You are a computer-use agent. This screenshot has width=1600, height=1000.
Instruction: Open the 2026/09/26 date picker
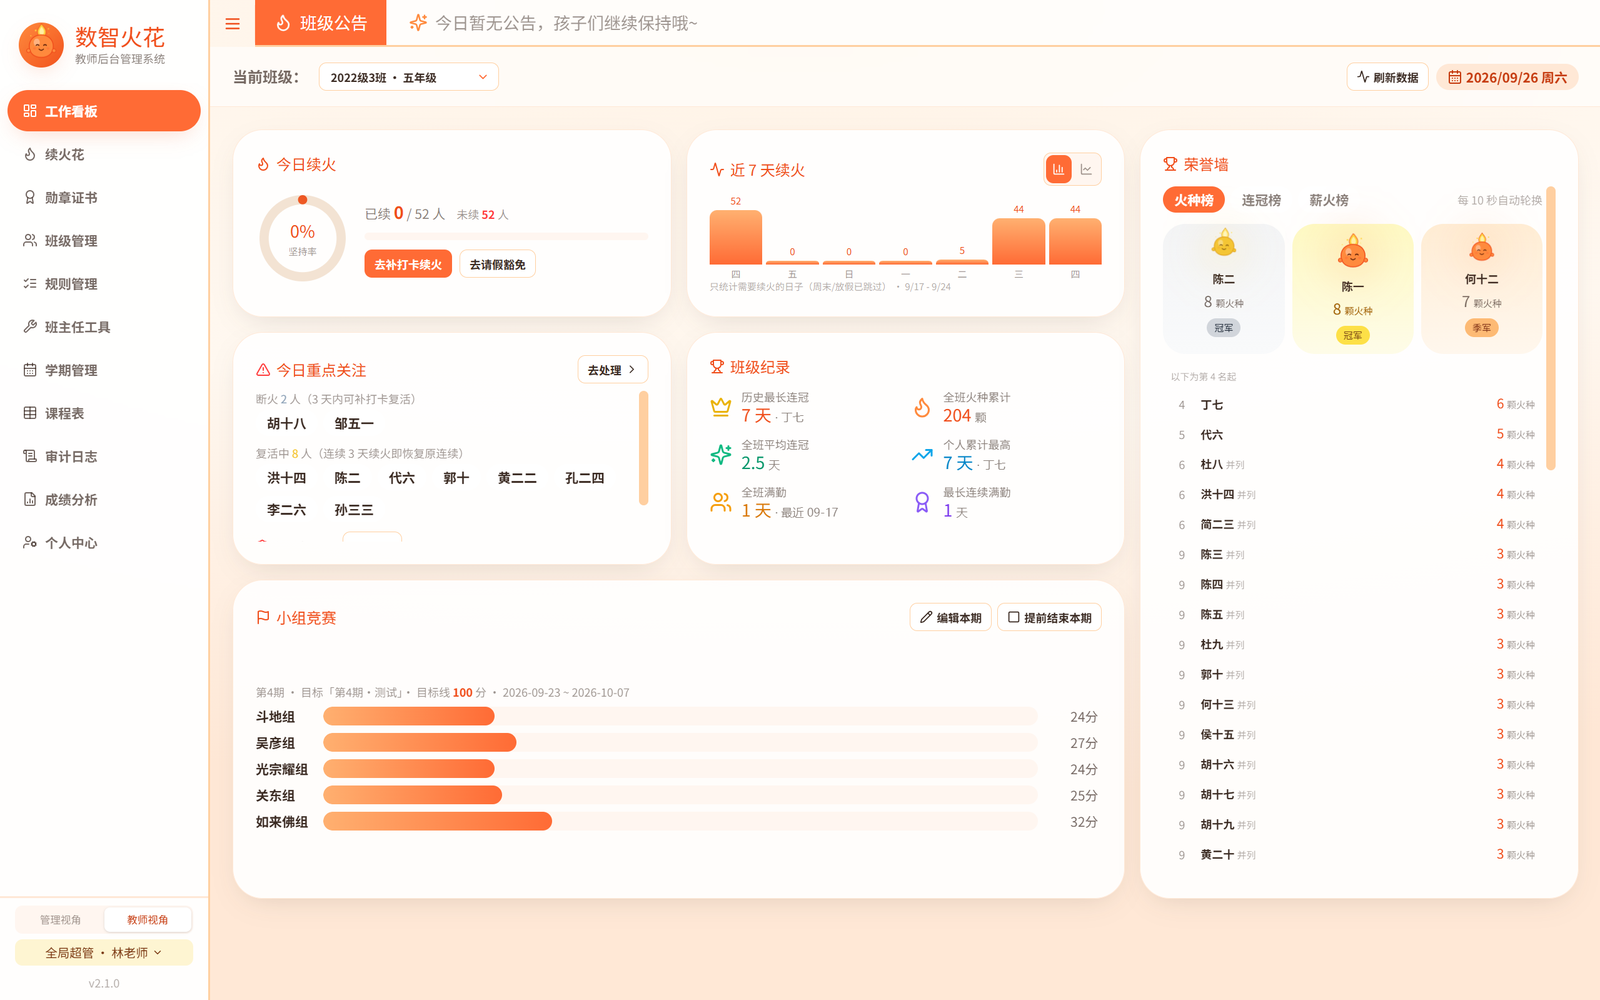coord(1507,77)
